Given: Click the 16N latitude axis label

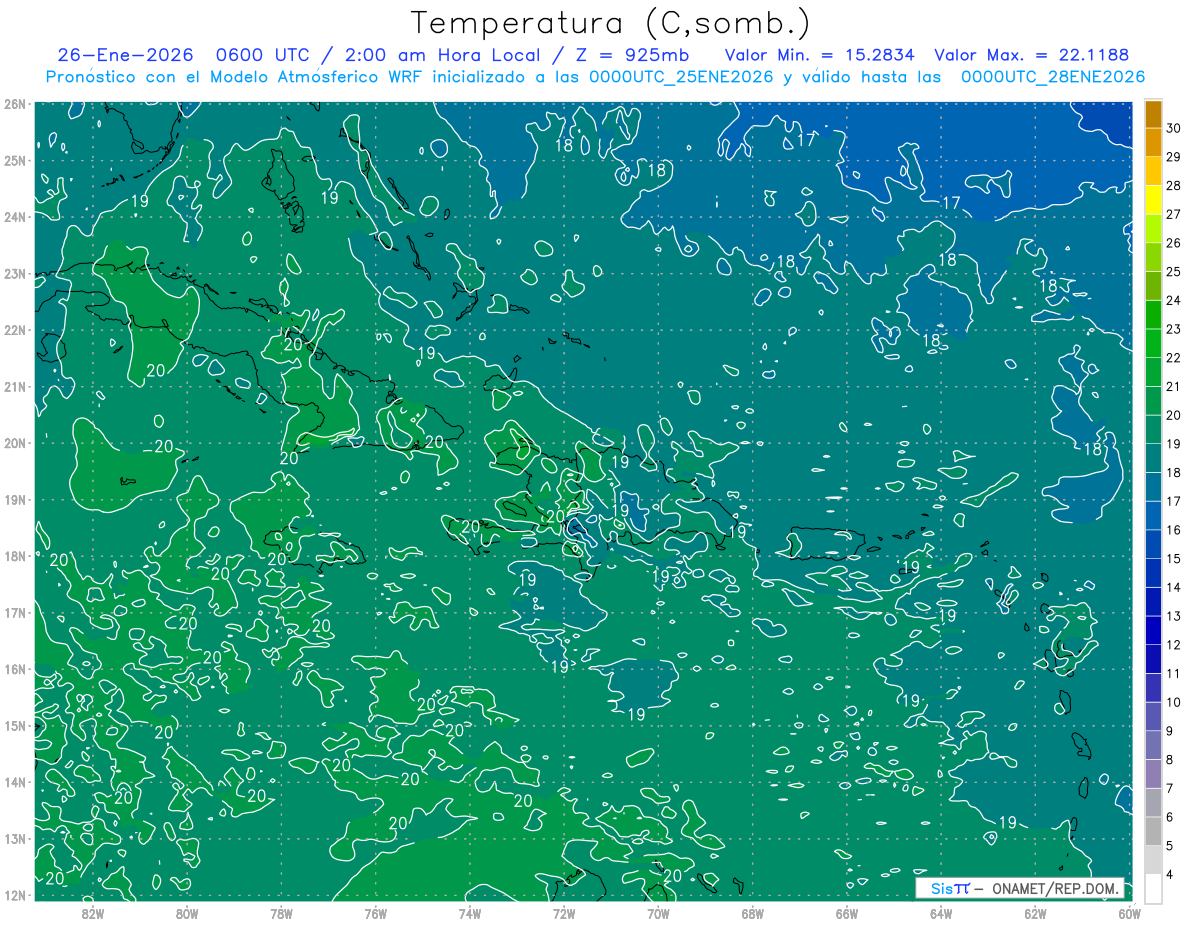Looking at the screenshot, I should click(15, 669).
